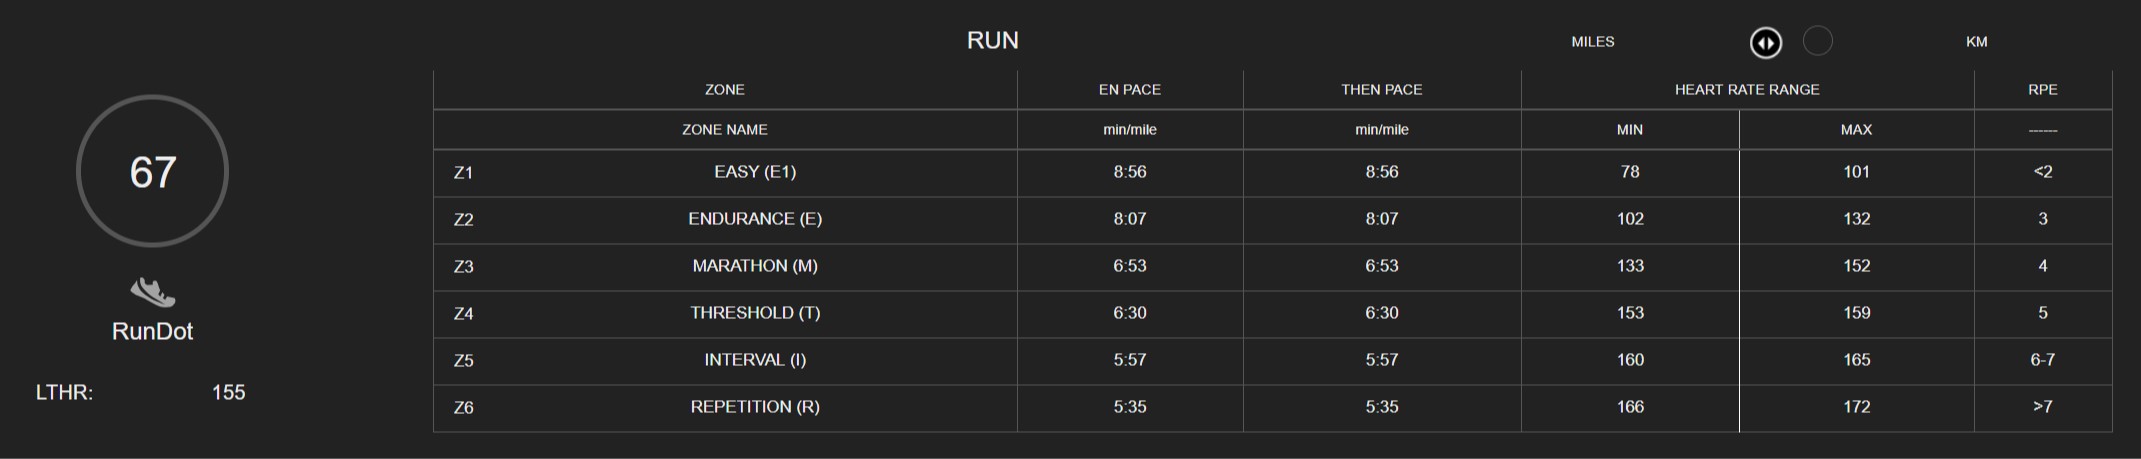Click the 67 score circle
2141x459 pixels.
(x=152, y=171)
